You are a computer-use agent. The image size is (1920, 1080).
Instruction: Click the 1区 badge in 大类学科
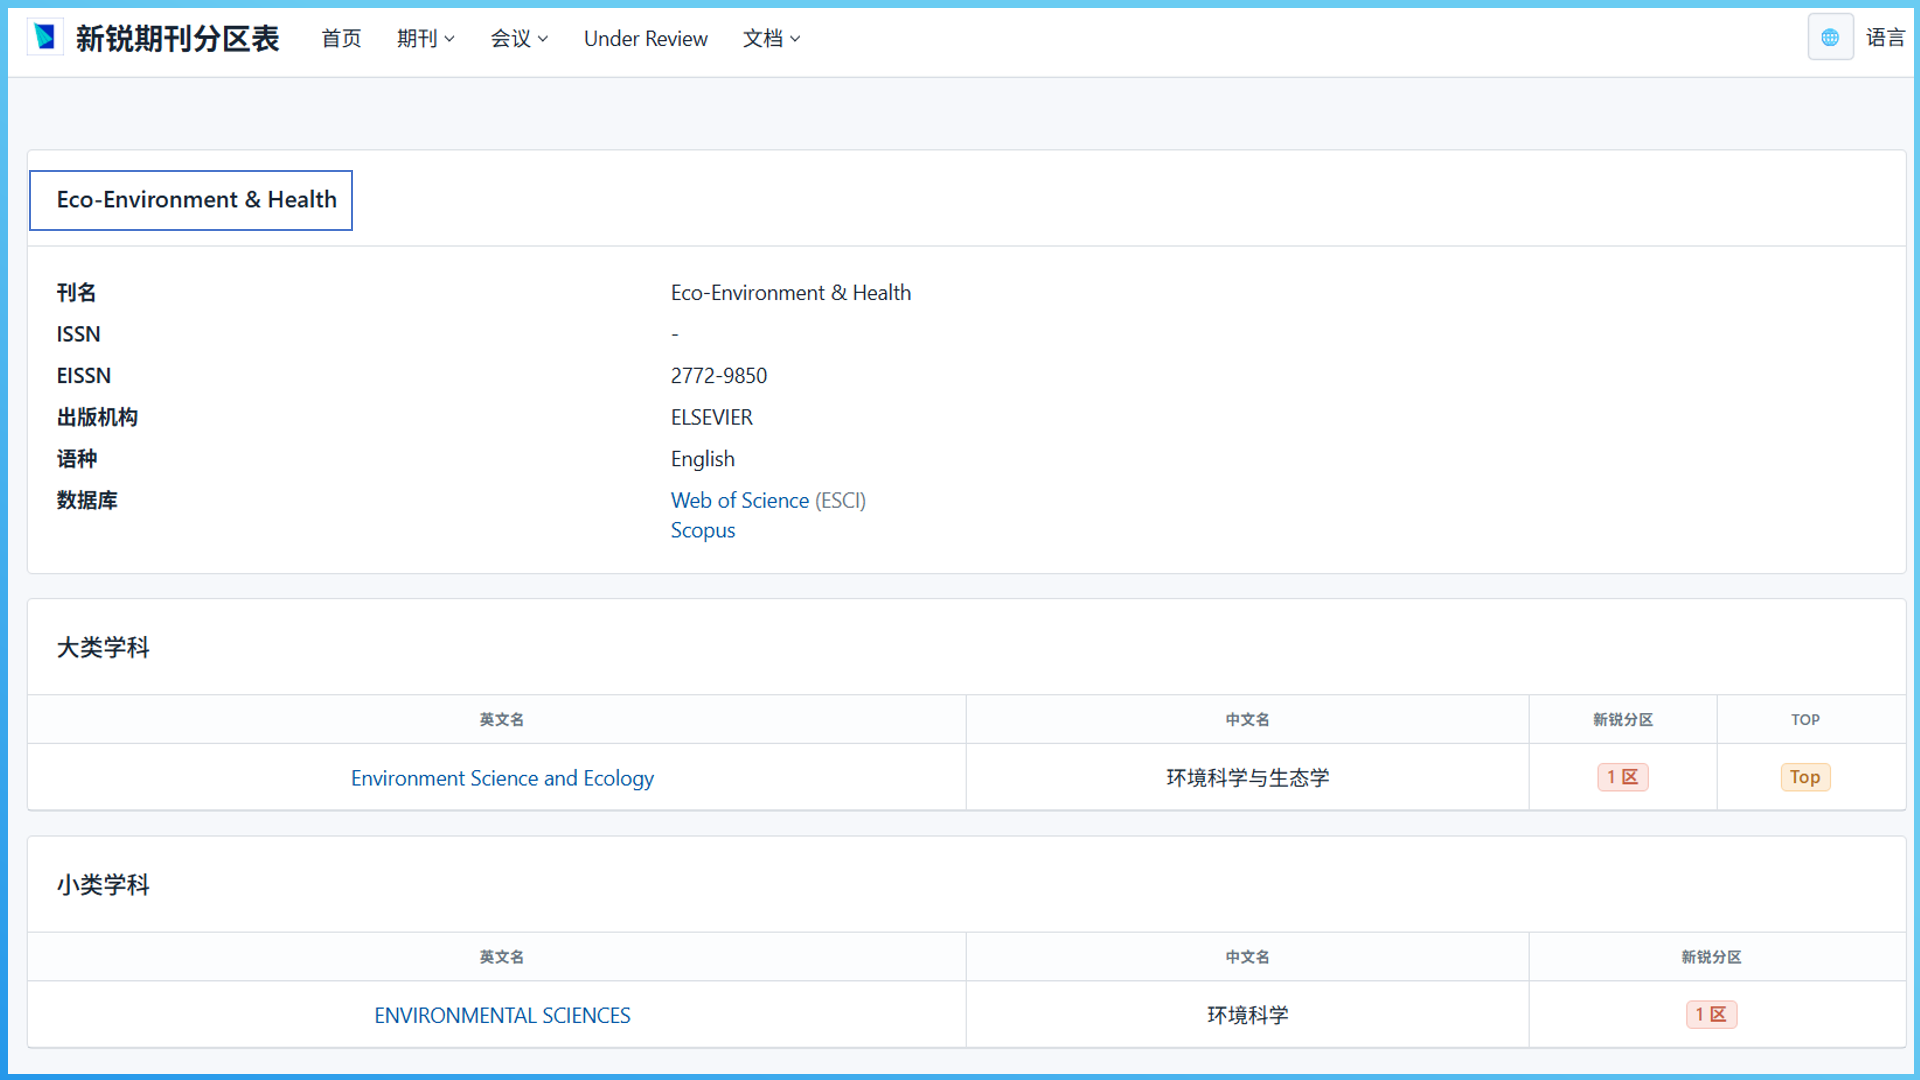pyautogui.click(x=1622, y=777)
